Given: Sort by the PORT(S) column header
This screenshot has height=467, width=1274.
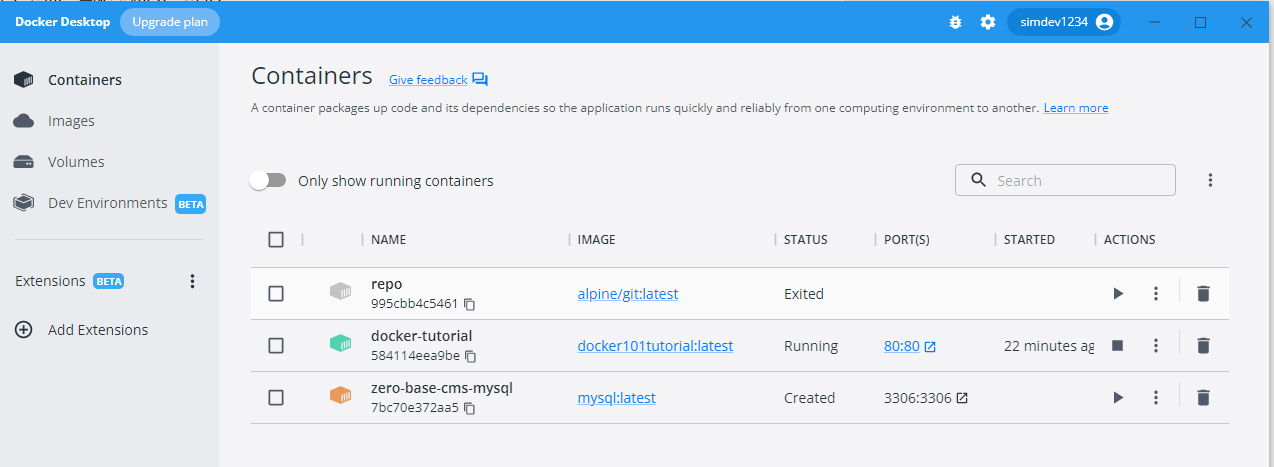Looking at the screenshot, I should (x=907, y=240).
